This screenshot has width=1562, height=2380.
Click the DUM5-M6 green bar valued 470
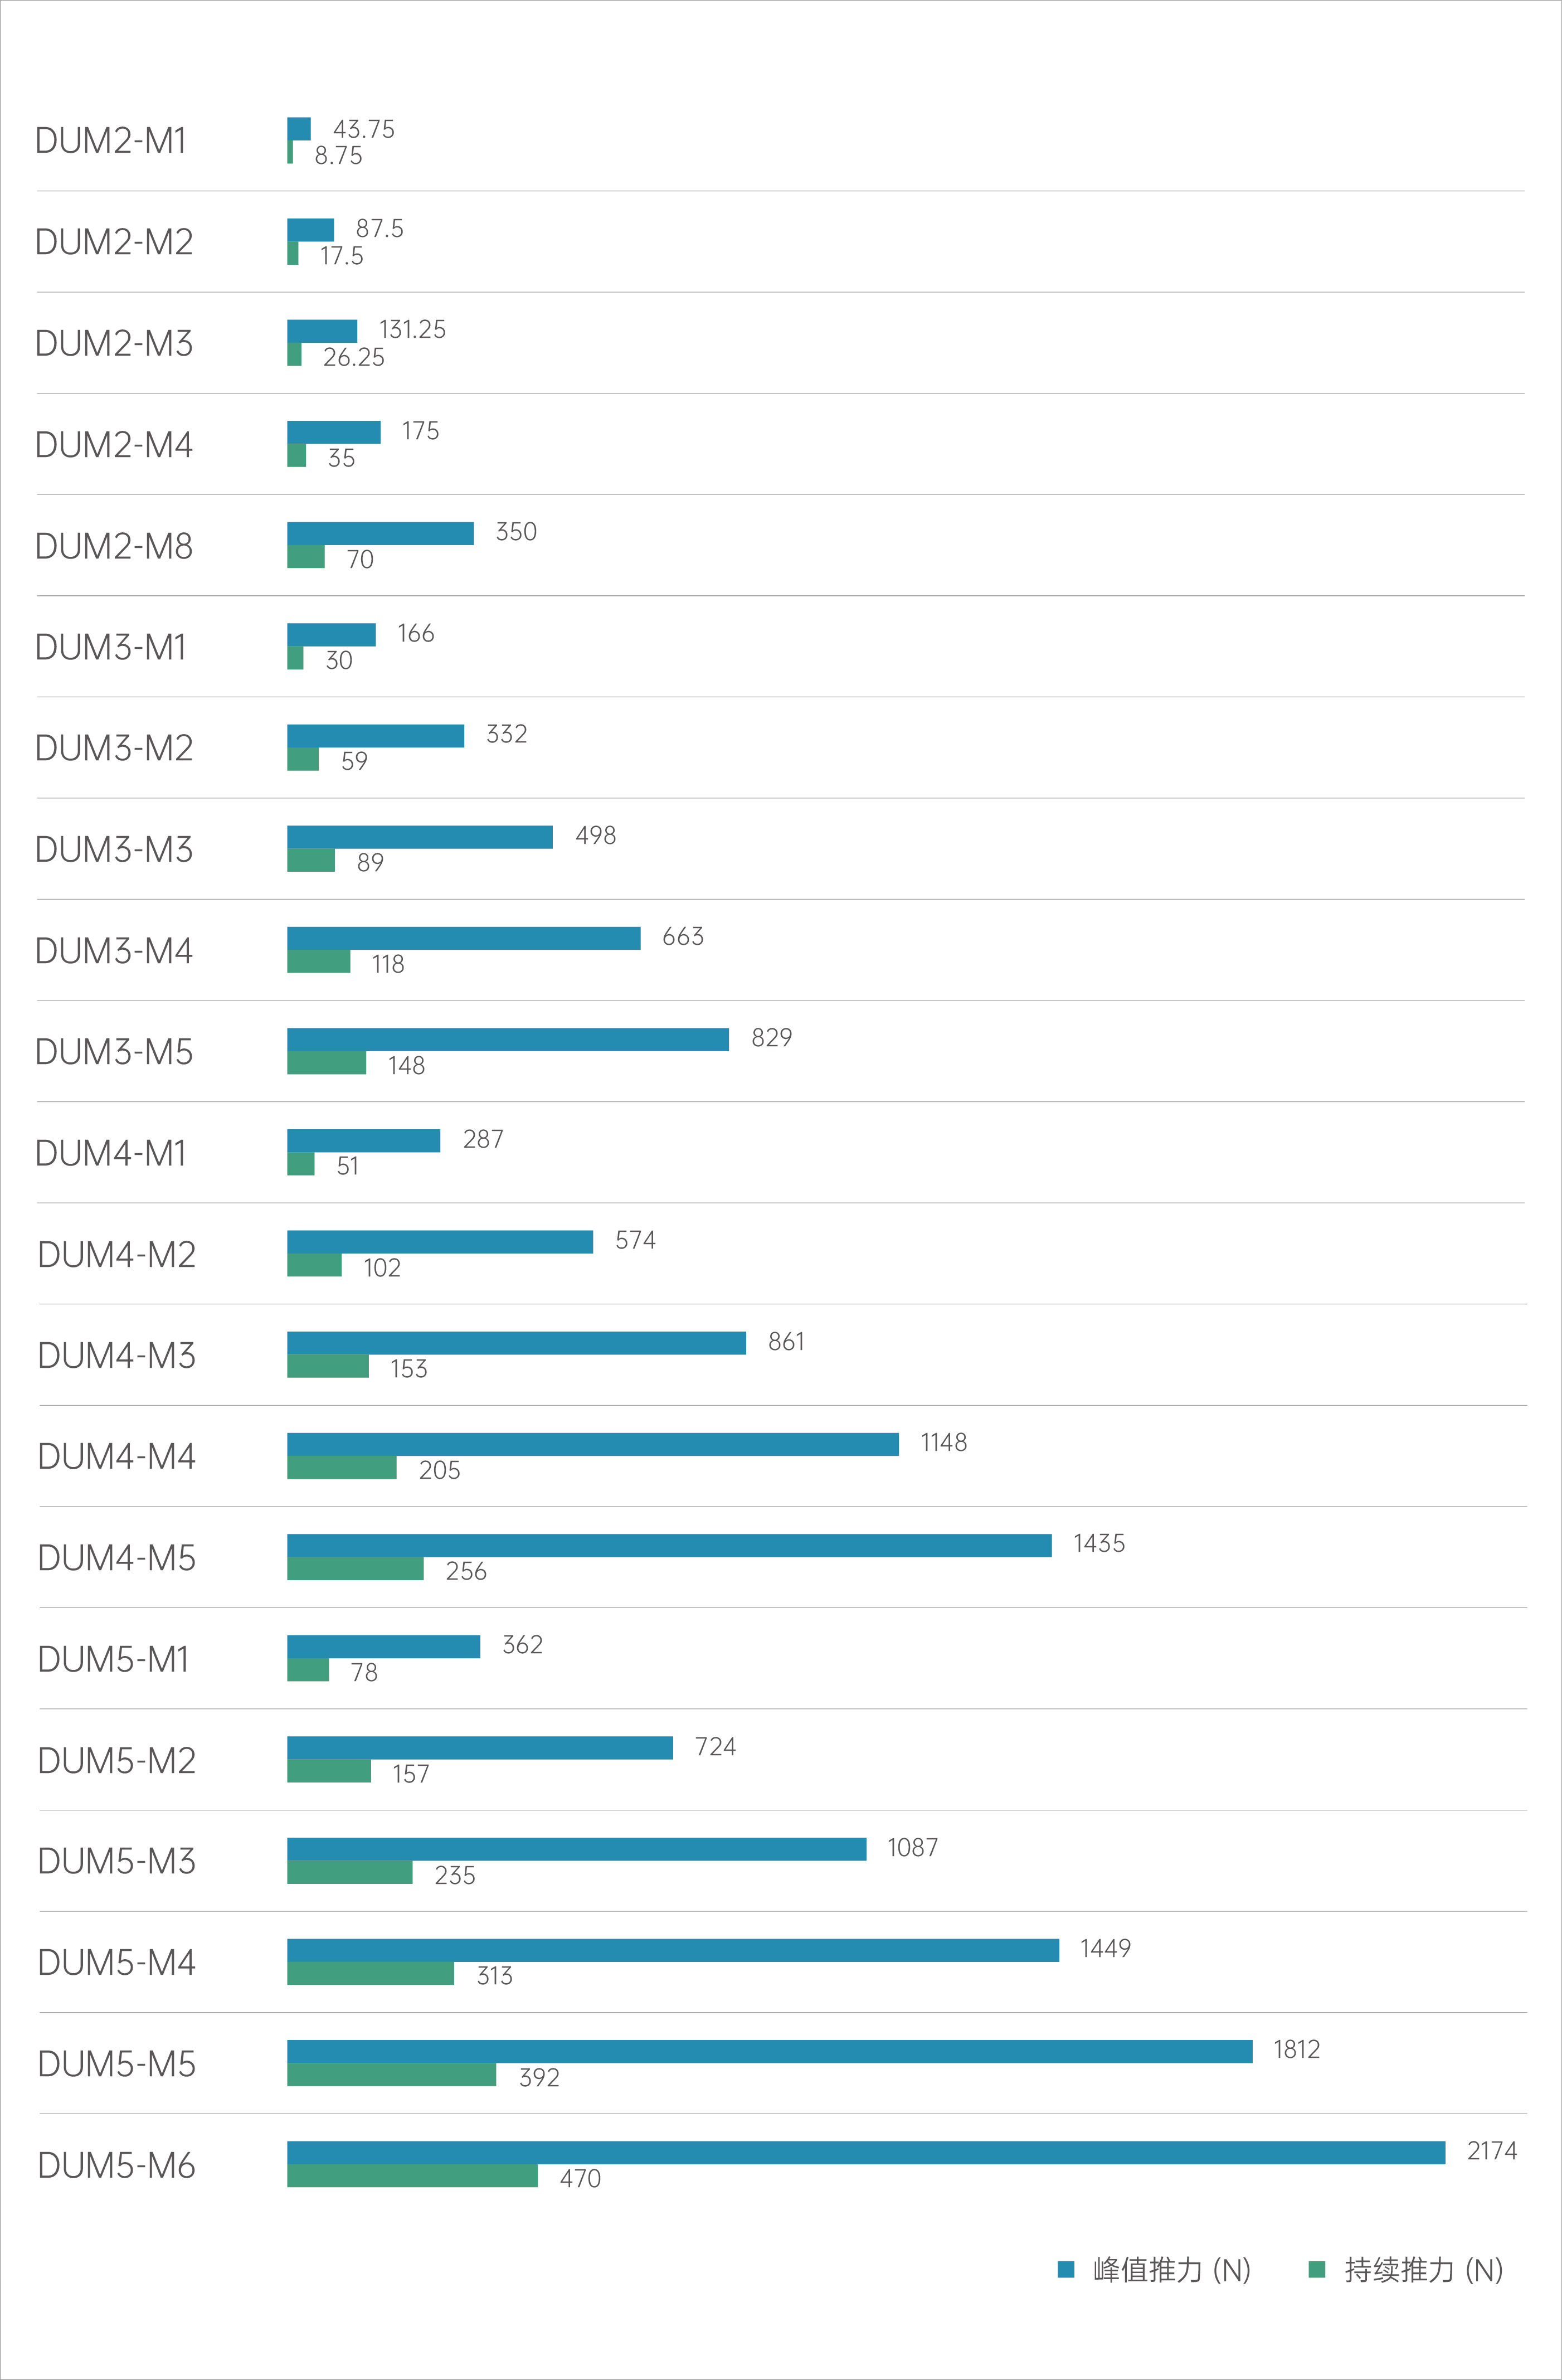tap(412, 2175)
